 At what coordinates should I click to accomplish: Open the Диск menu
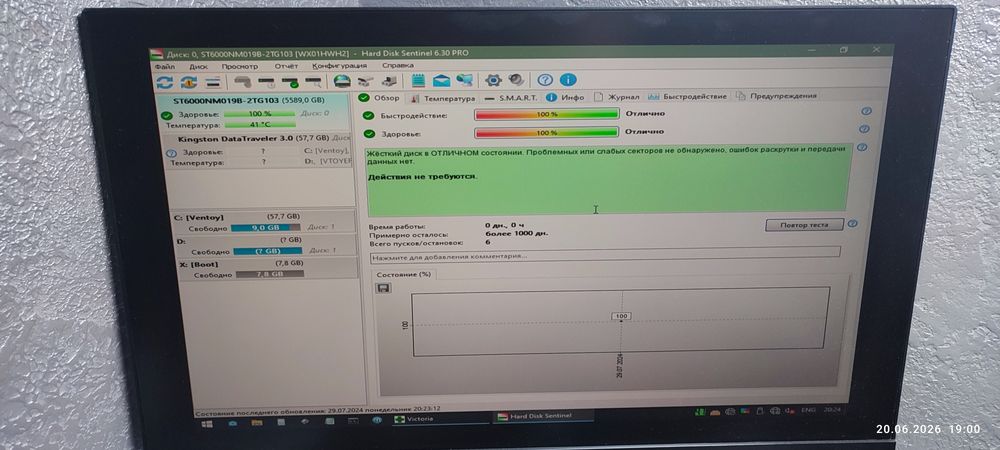click(x=198, y=66)
